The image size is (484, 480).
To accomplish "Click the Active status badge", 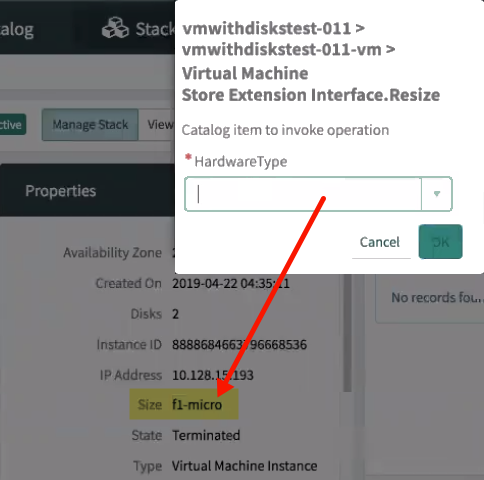I will click(13, 125).
